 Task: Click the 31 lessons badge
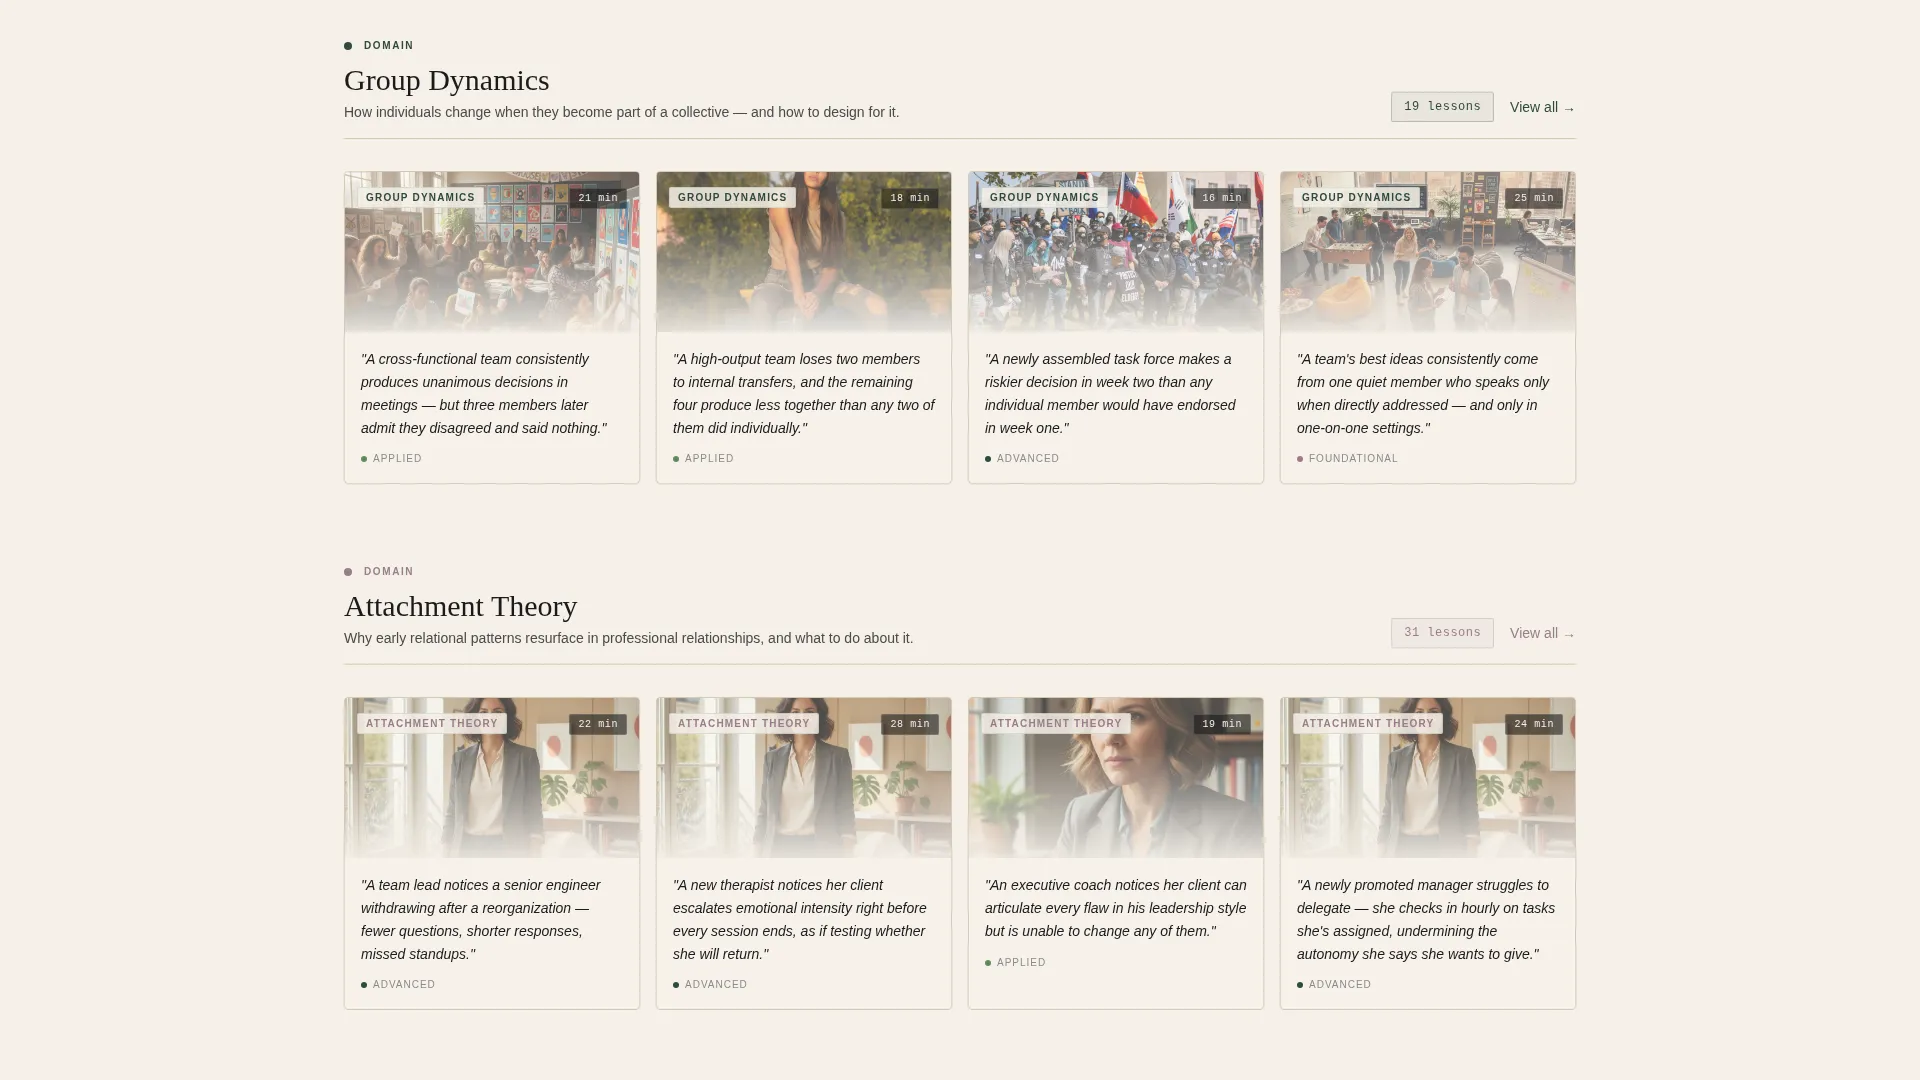[1442, 633]
